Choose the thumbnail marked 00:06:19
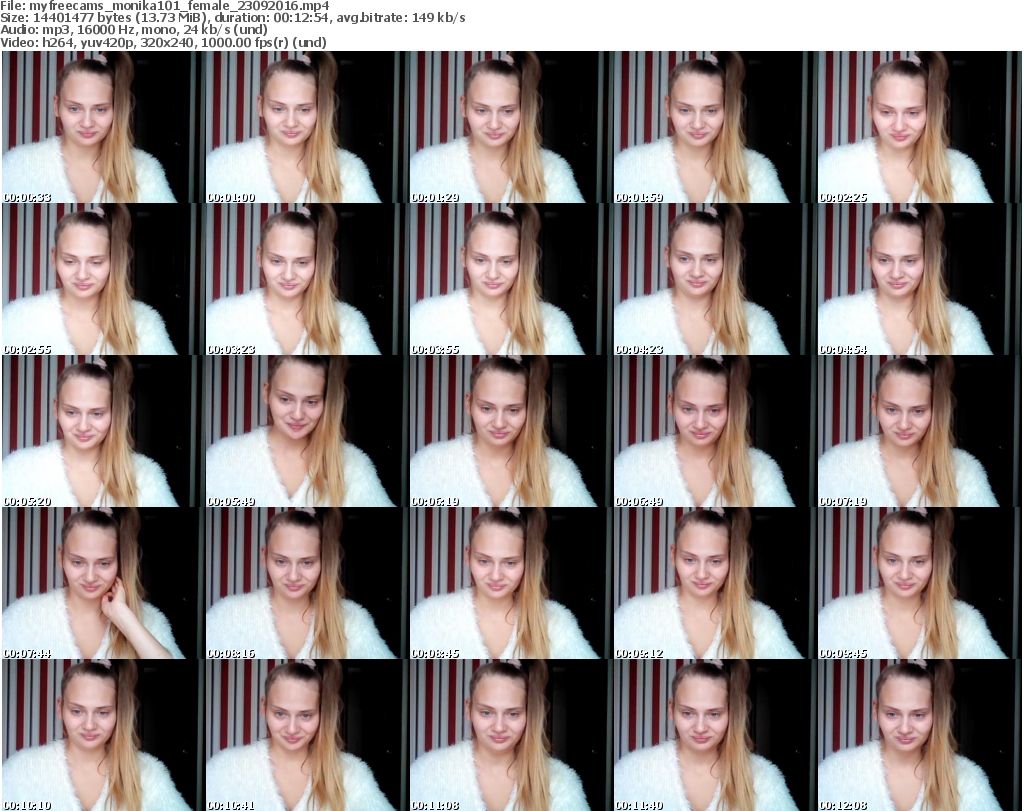This screenshot has height=811, width=1024. point(510,431)
